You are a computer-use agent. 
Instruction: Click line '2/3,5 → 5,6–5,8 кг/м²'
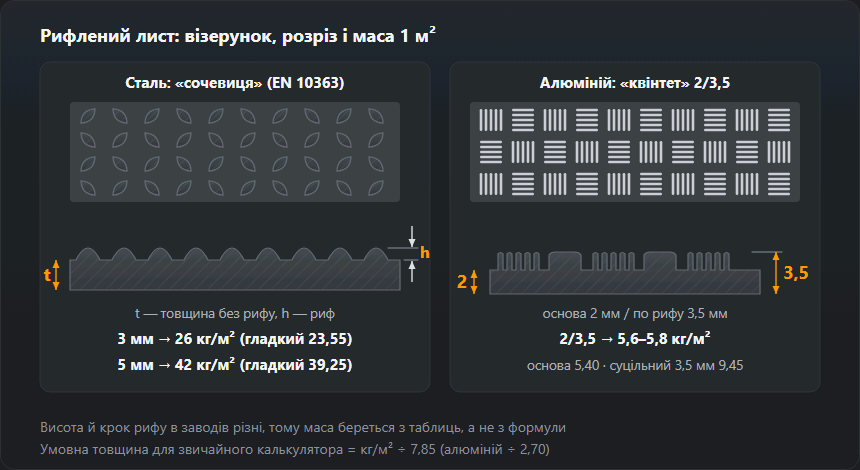(x=635, y=338)
